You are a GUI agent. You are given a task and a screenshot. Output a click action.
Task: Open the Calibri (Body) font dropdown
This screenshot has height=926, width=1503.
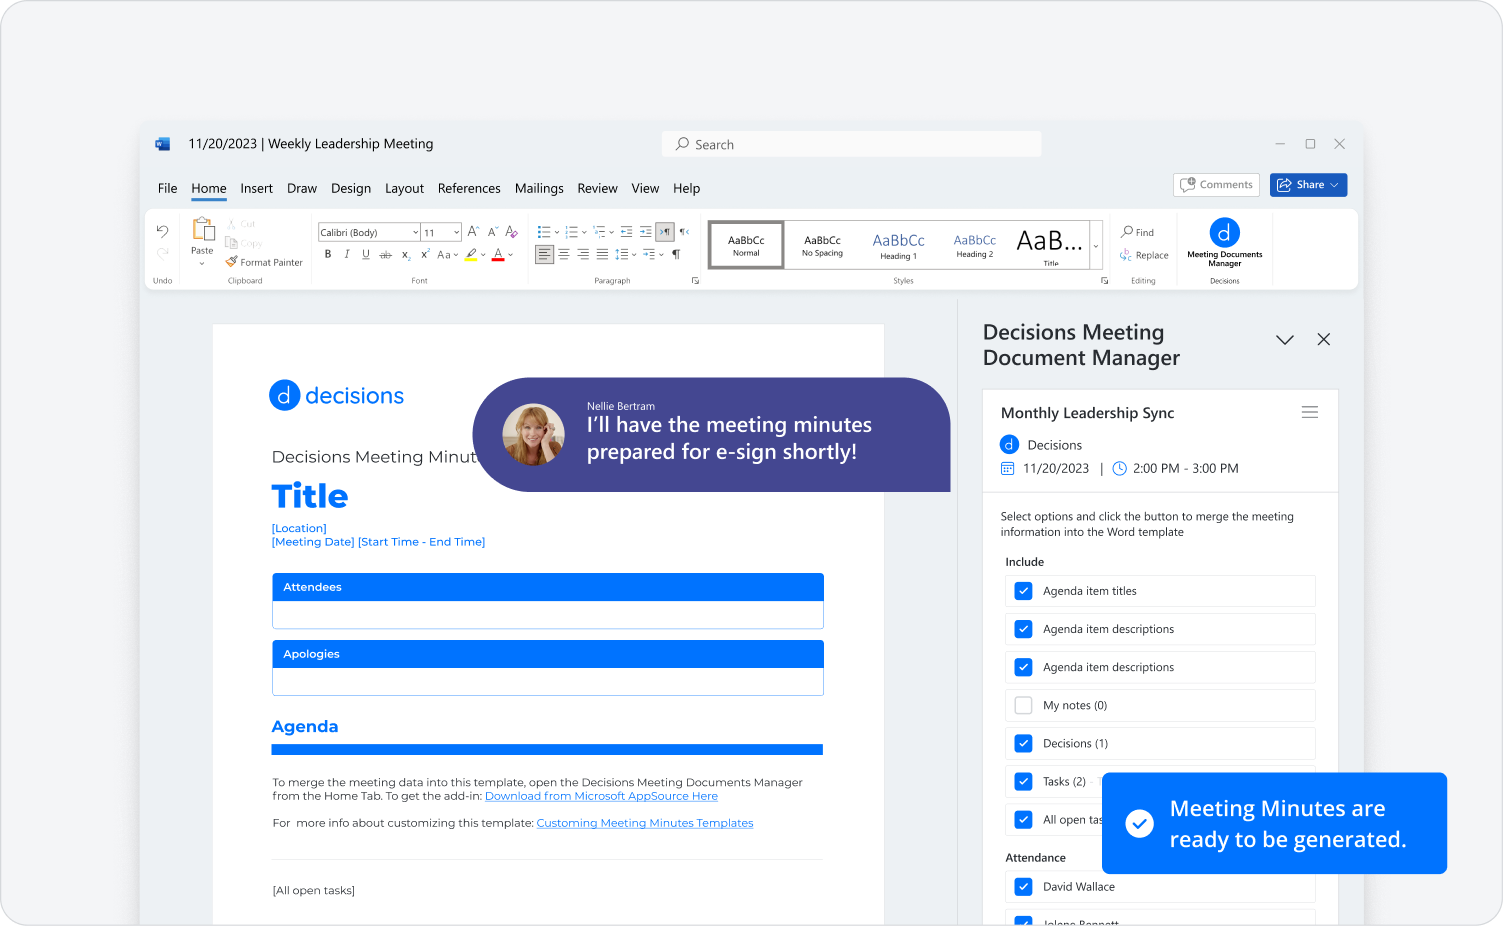click(x=415, y=232)
